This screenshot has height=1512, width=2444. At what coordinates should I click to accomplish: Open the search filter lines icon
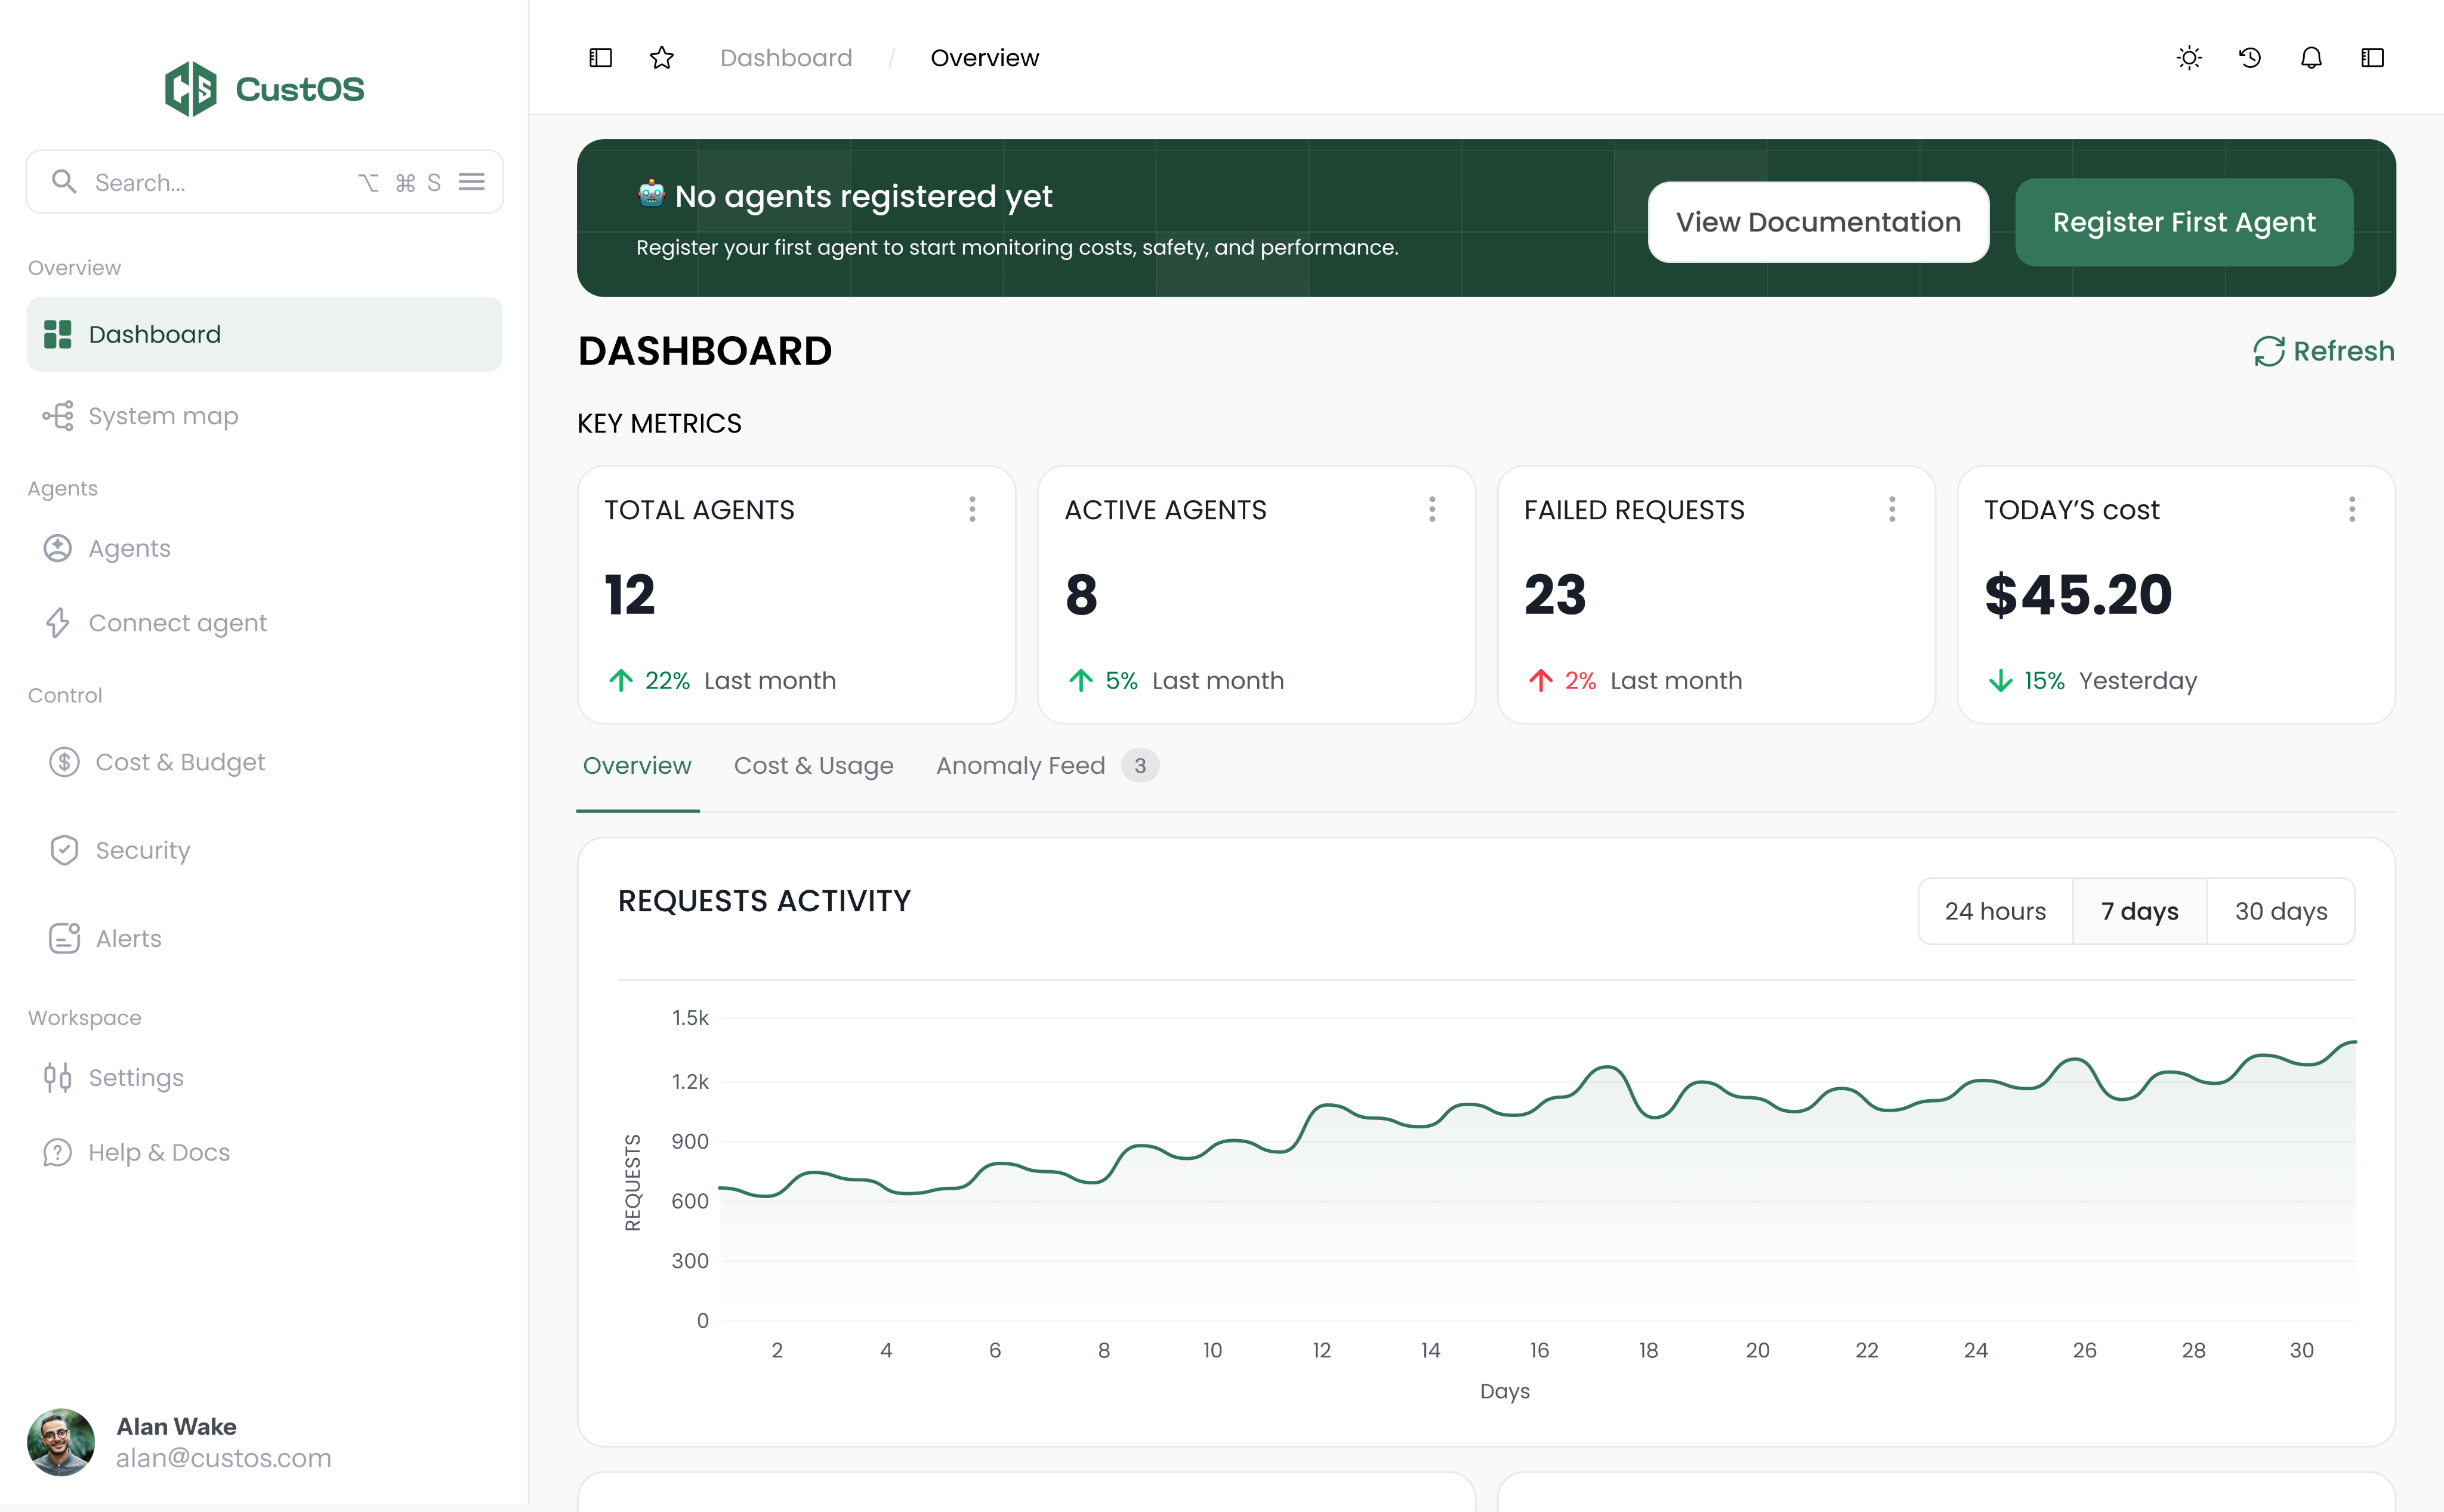pos(472,182)
